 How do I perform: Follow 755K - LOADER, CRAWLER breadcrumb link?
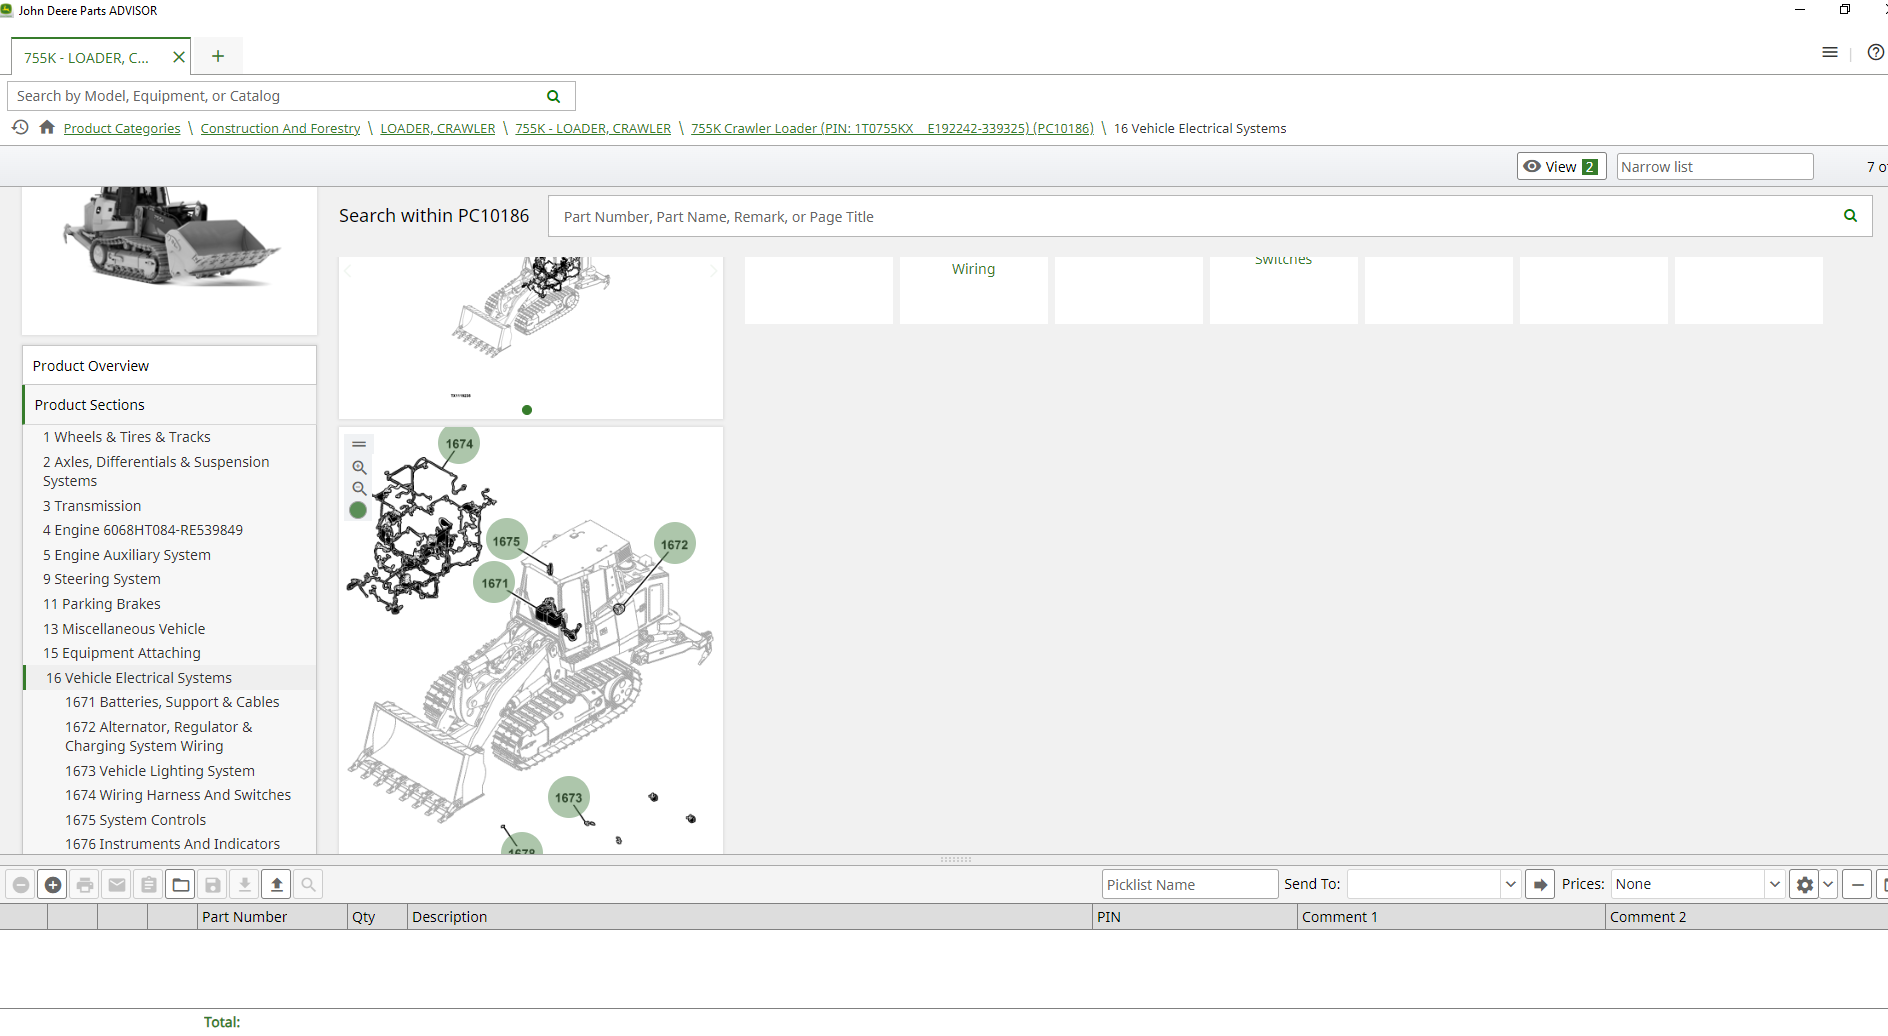point(593,129)
